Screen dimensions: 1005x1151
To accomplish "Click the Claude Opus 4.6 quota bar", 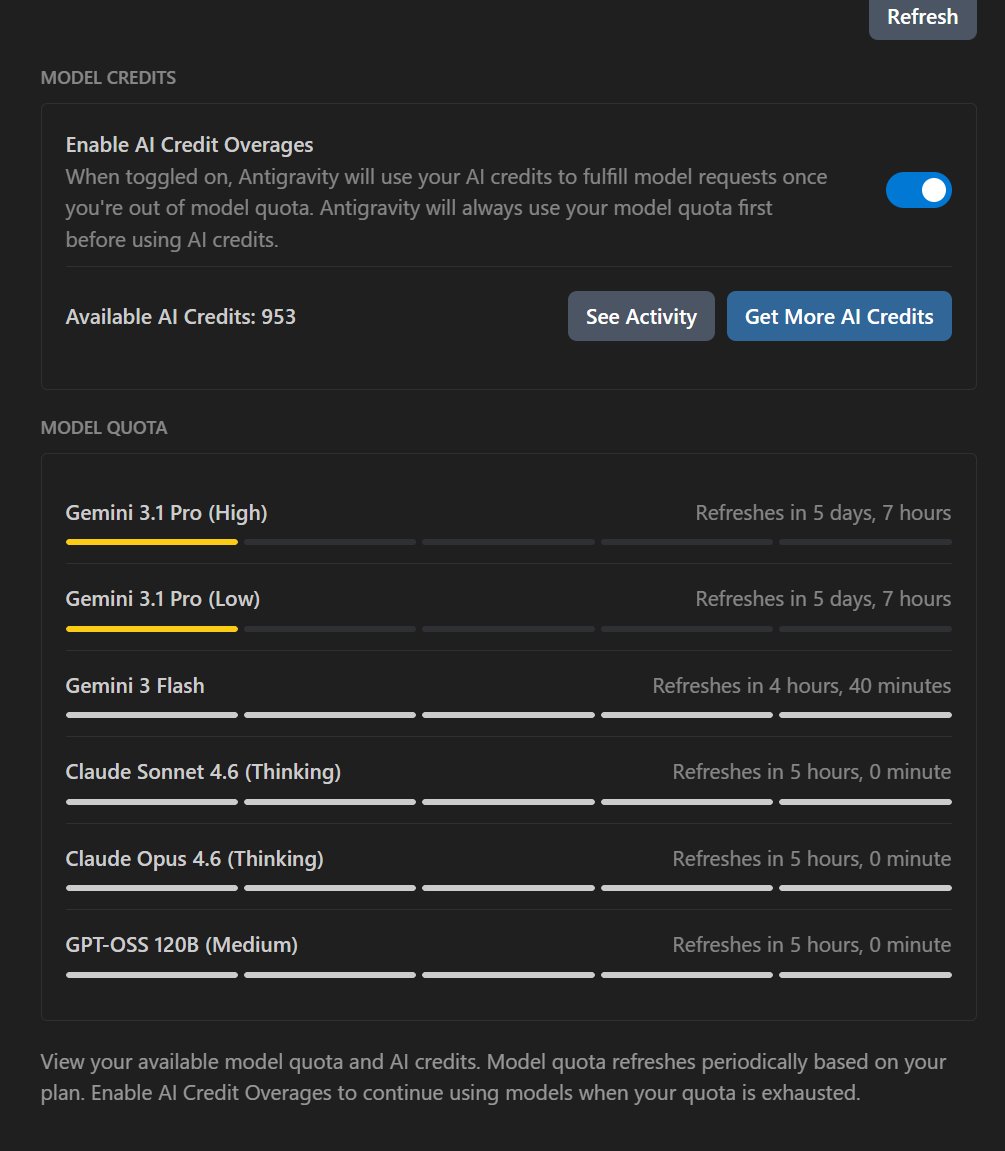I will (508, 888).
